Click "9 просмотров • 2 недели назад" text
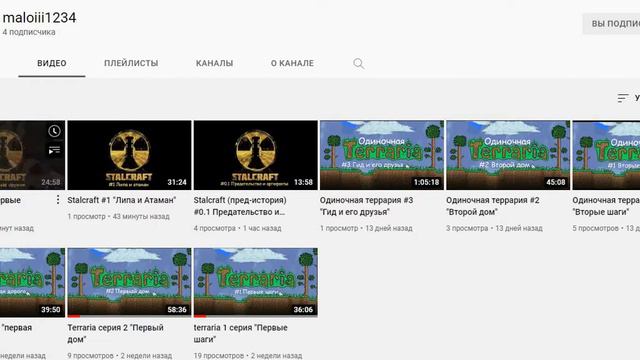 point(120,356)
